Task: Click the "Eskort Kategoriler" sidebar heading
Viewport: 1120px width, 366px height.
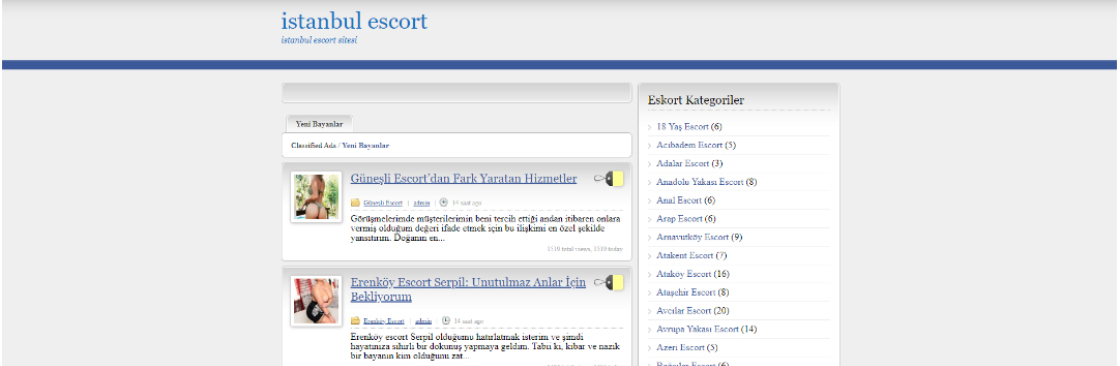Action: coord(696,100)
